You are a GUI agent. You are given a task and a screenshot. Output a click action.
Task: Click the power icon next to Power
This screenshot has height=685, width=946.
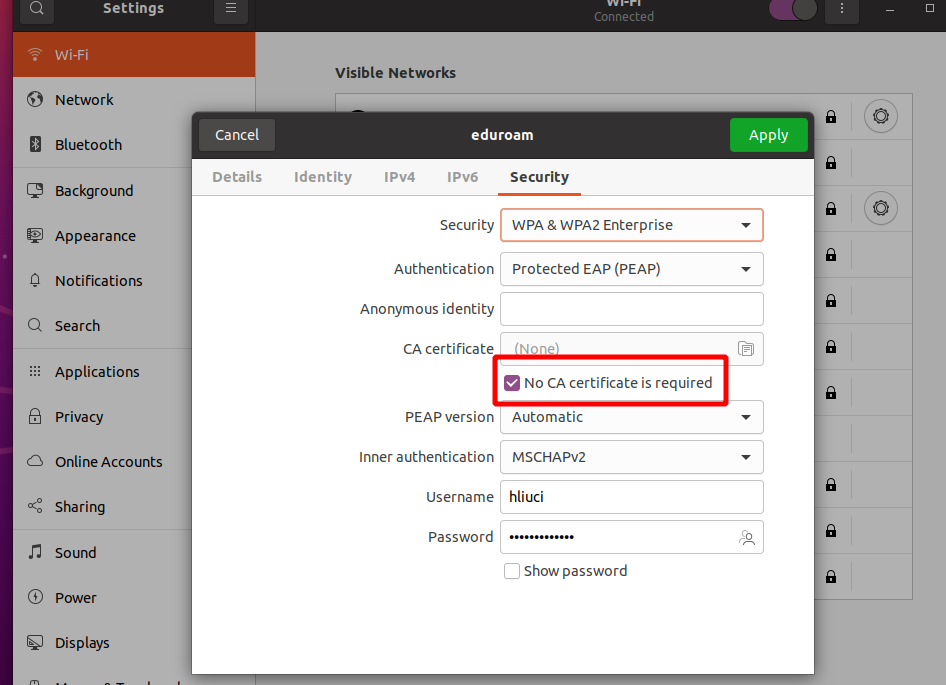tap(35, 597)
